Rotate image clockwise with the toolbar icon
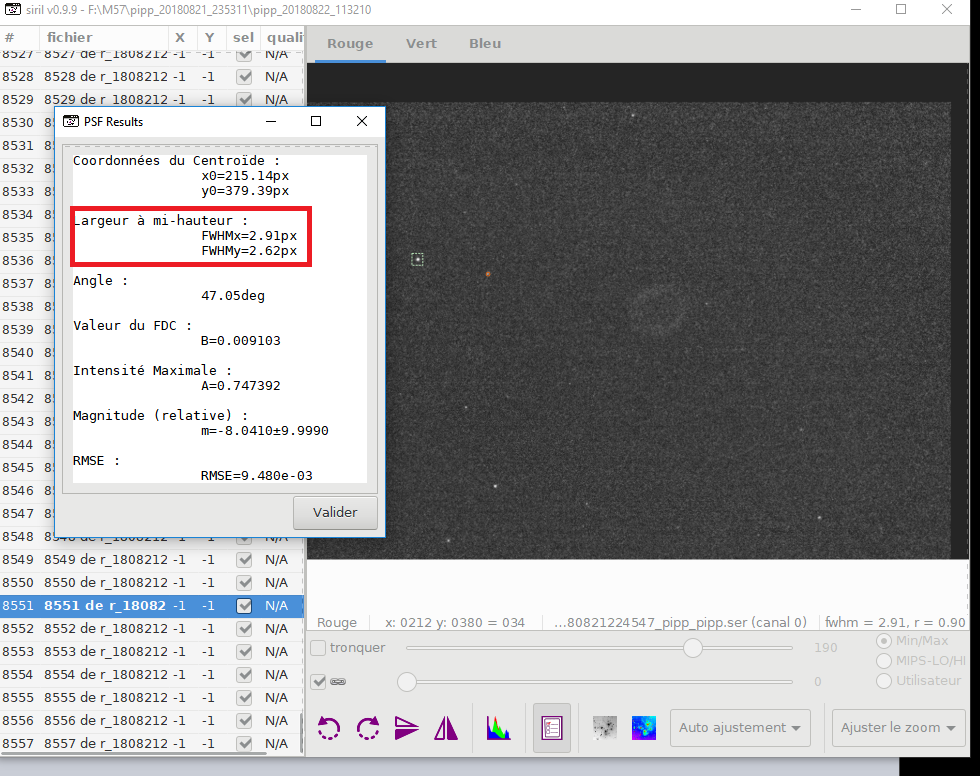 point(368,728)
